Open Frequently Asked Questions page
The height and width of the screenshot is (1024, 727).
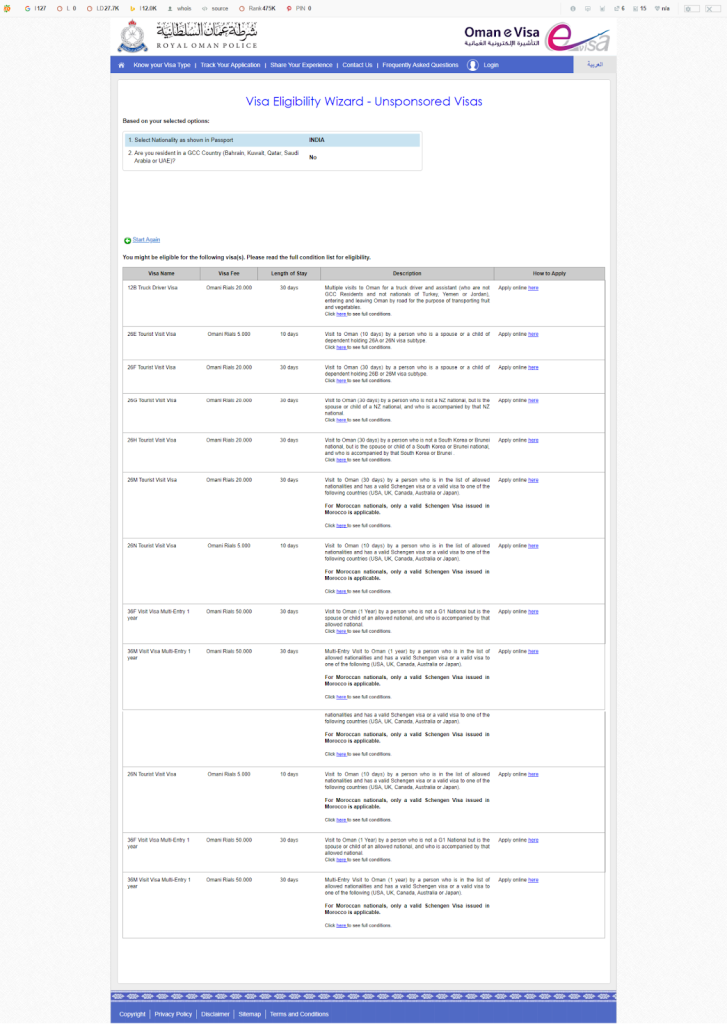420,65
